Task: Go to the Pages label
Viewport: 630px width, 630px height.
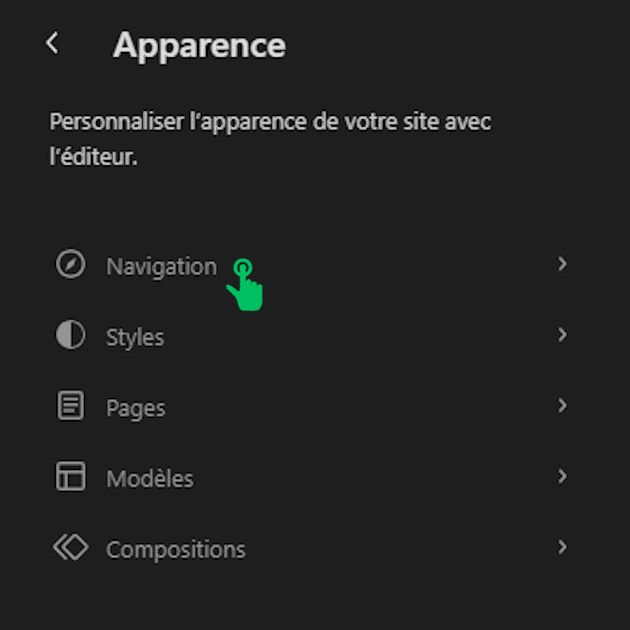Action: pos(136,409)
